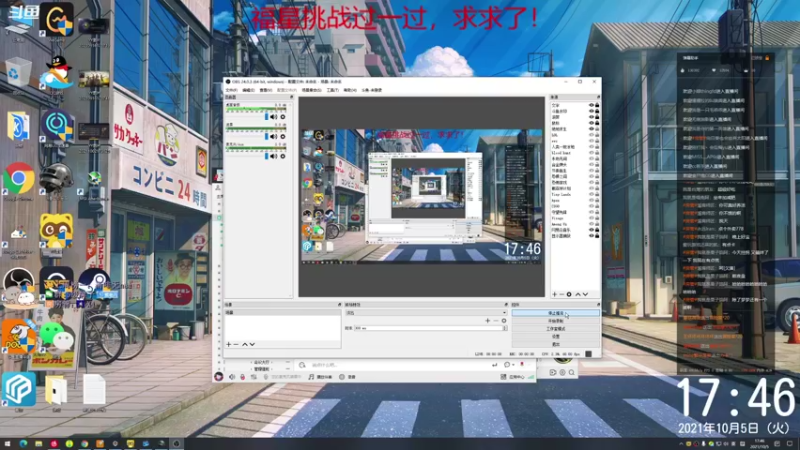Toggle lock on CSGO source
This screenshot has height=450, width=800.
pos(597,206)
